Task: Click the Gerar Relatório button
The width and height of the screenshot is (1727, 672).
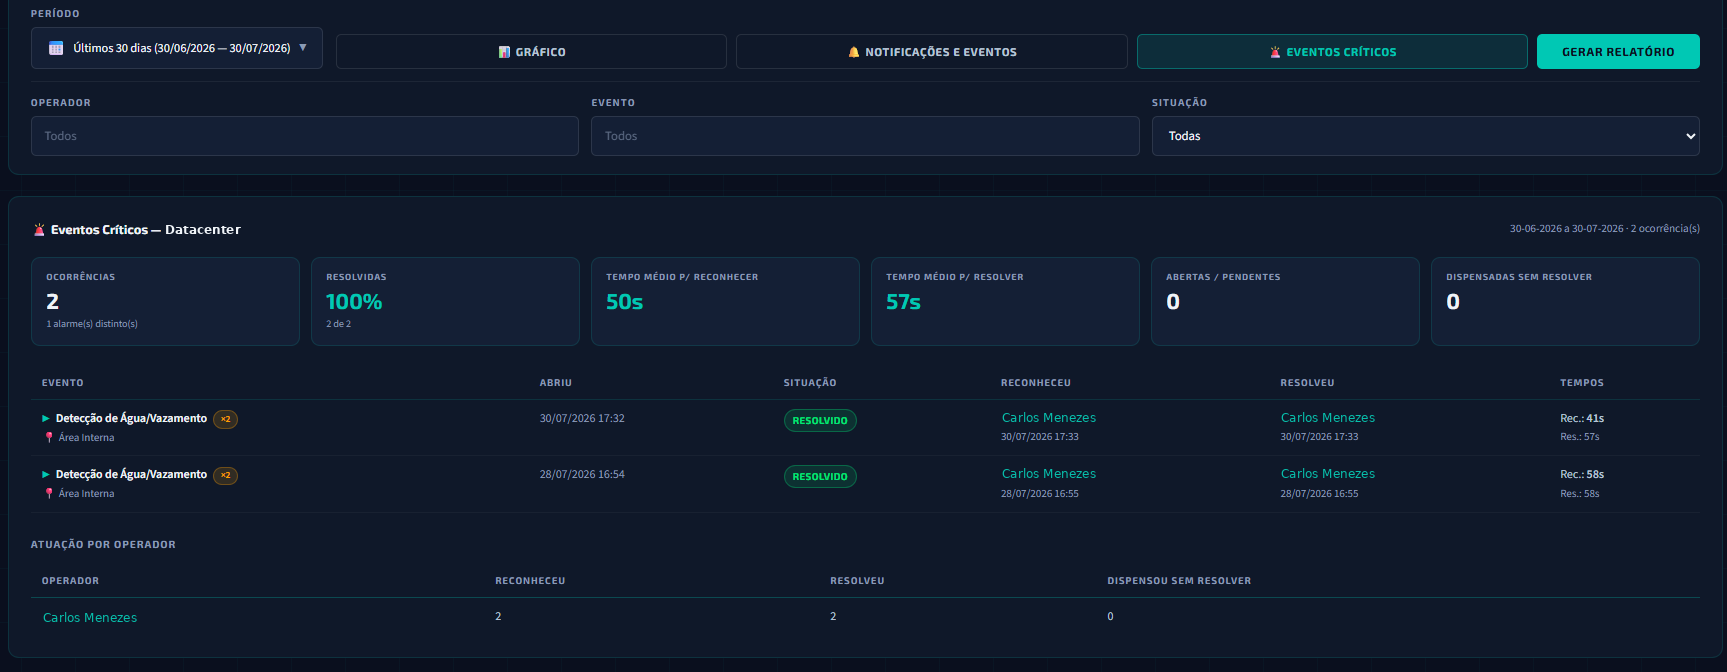Action: (x=1618, y=52)
